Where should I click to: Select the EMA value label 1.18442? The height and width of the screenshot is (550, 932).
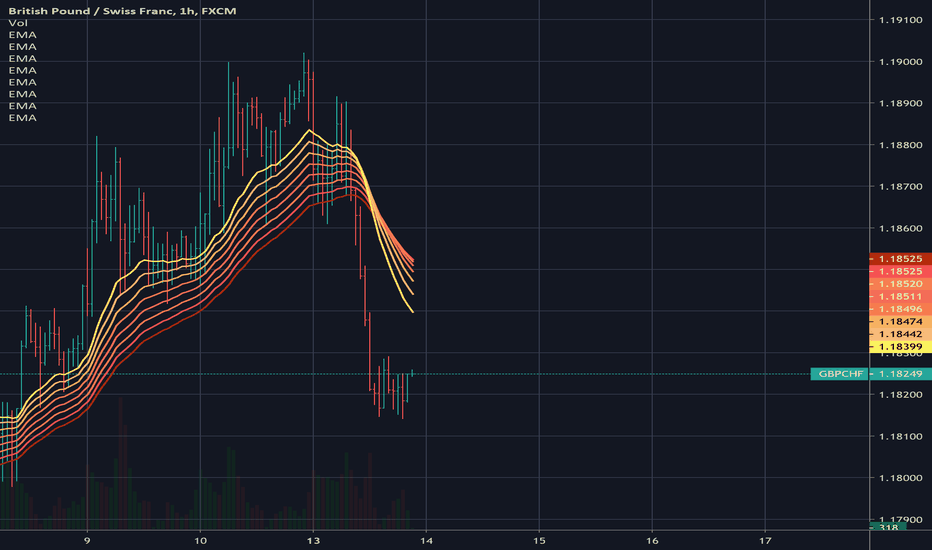900,334
